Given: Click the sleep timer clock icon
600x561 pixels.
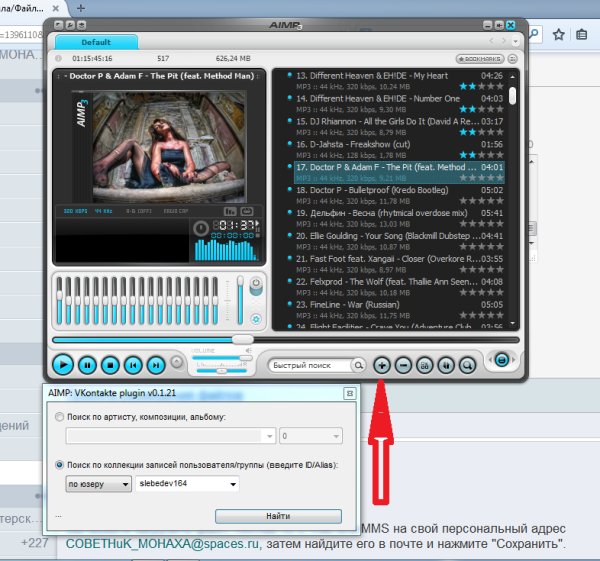Looking at the screenshot, I should [x=201, y=228].
